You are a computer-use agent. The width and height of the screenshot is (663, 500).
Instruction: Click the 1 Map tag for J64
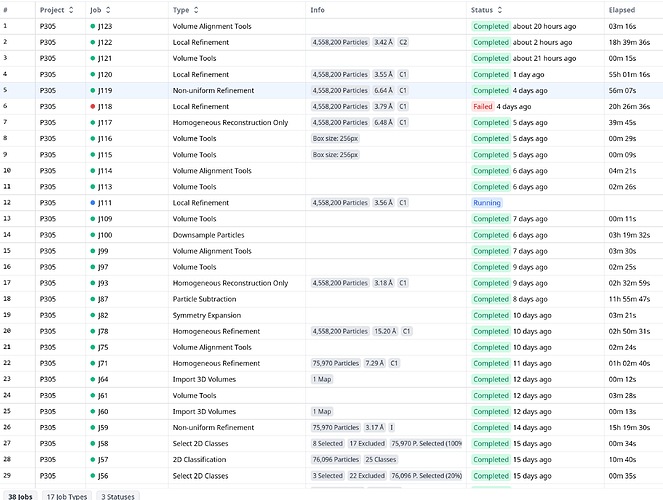(322, 380)
